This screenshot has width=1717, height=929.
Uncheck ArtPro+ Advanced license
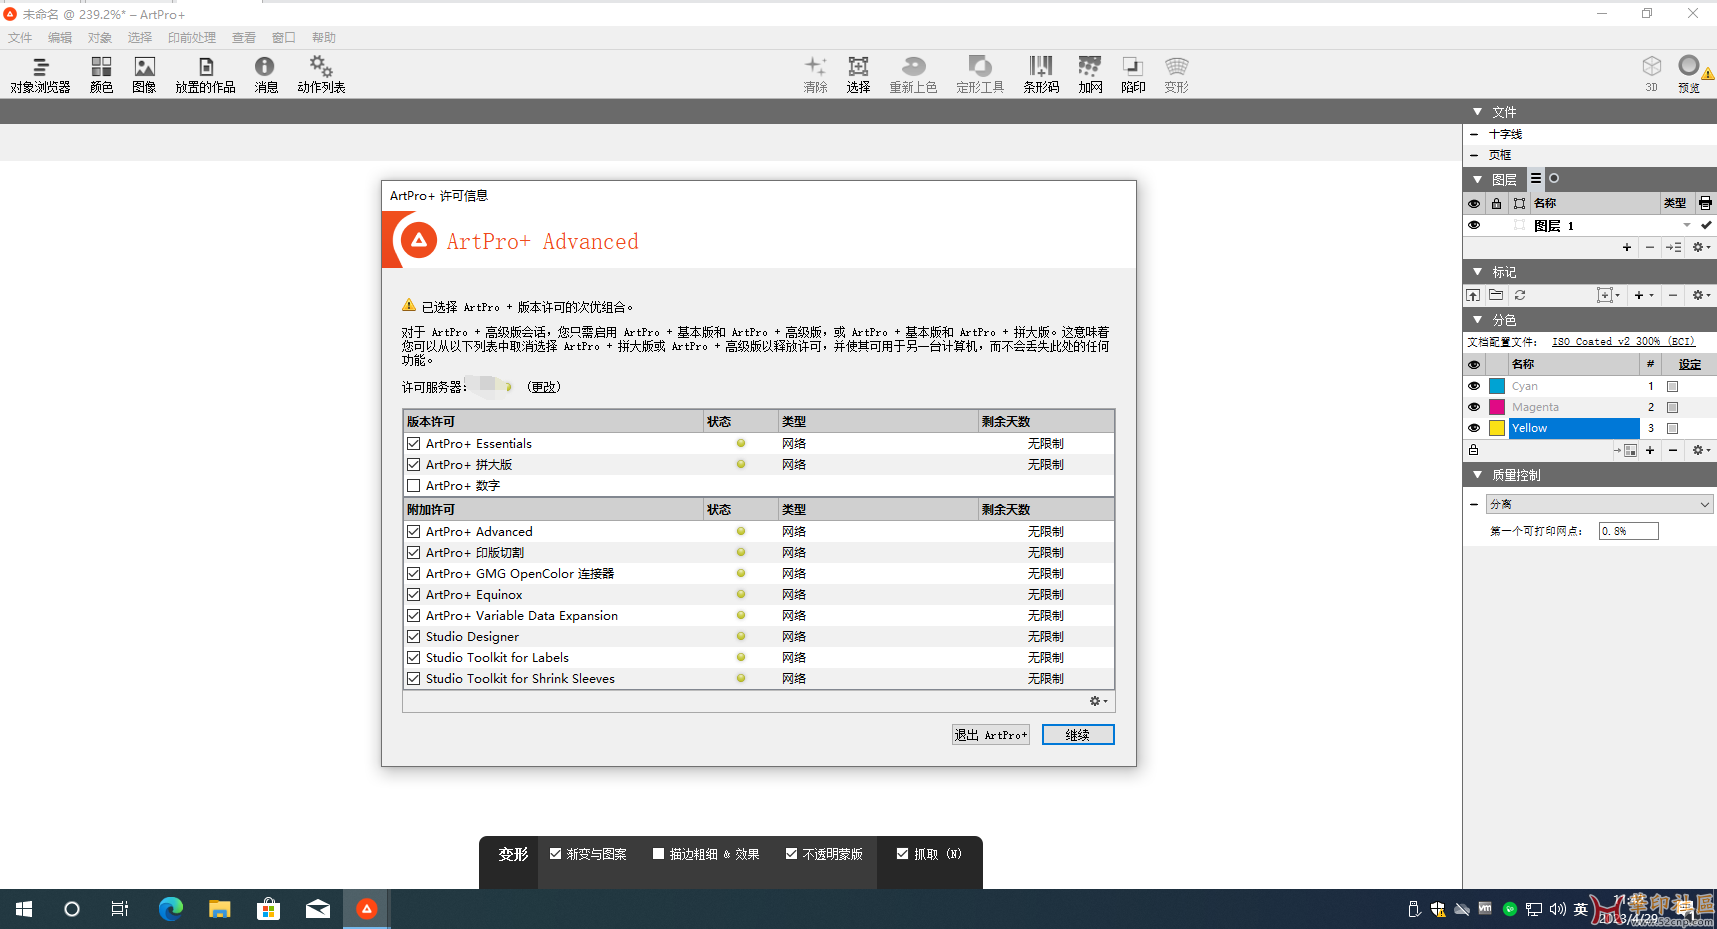413,531
